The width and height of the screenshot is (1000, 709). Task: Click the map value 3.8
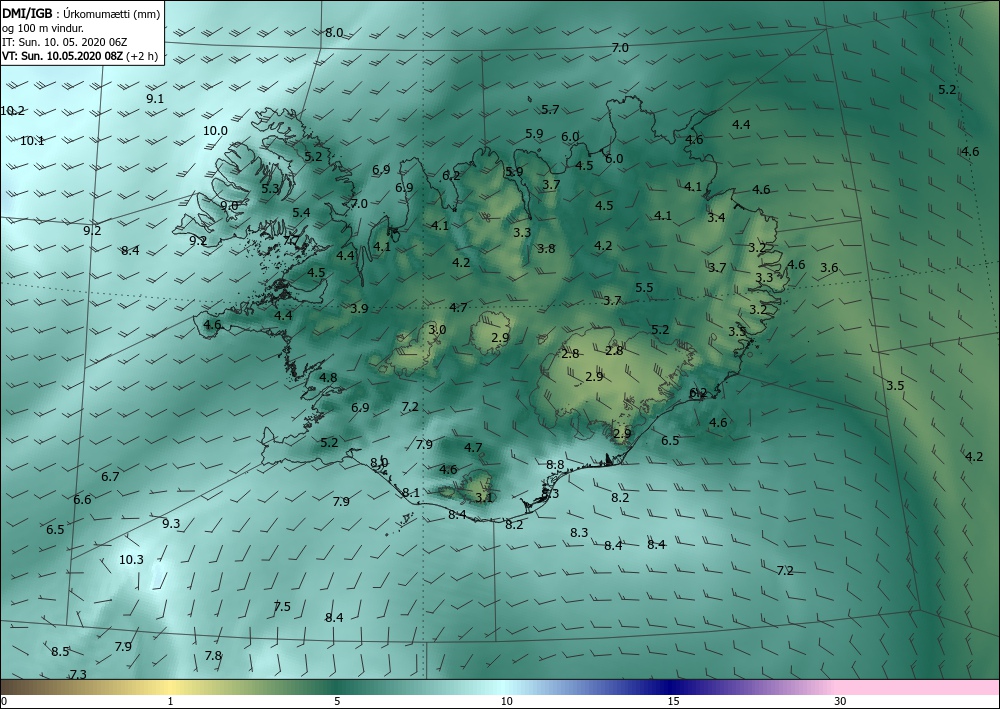[x=546, y=248]
